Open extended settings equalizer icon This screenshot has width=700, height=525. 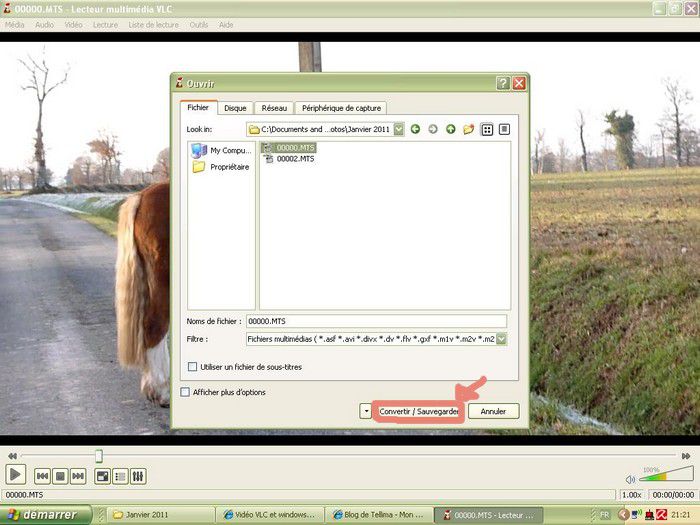click(x=138, y=476)
